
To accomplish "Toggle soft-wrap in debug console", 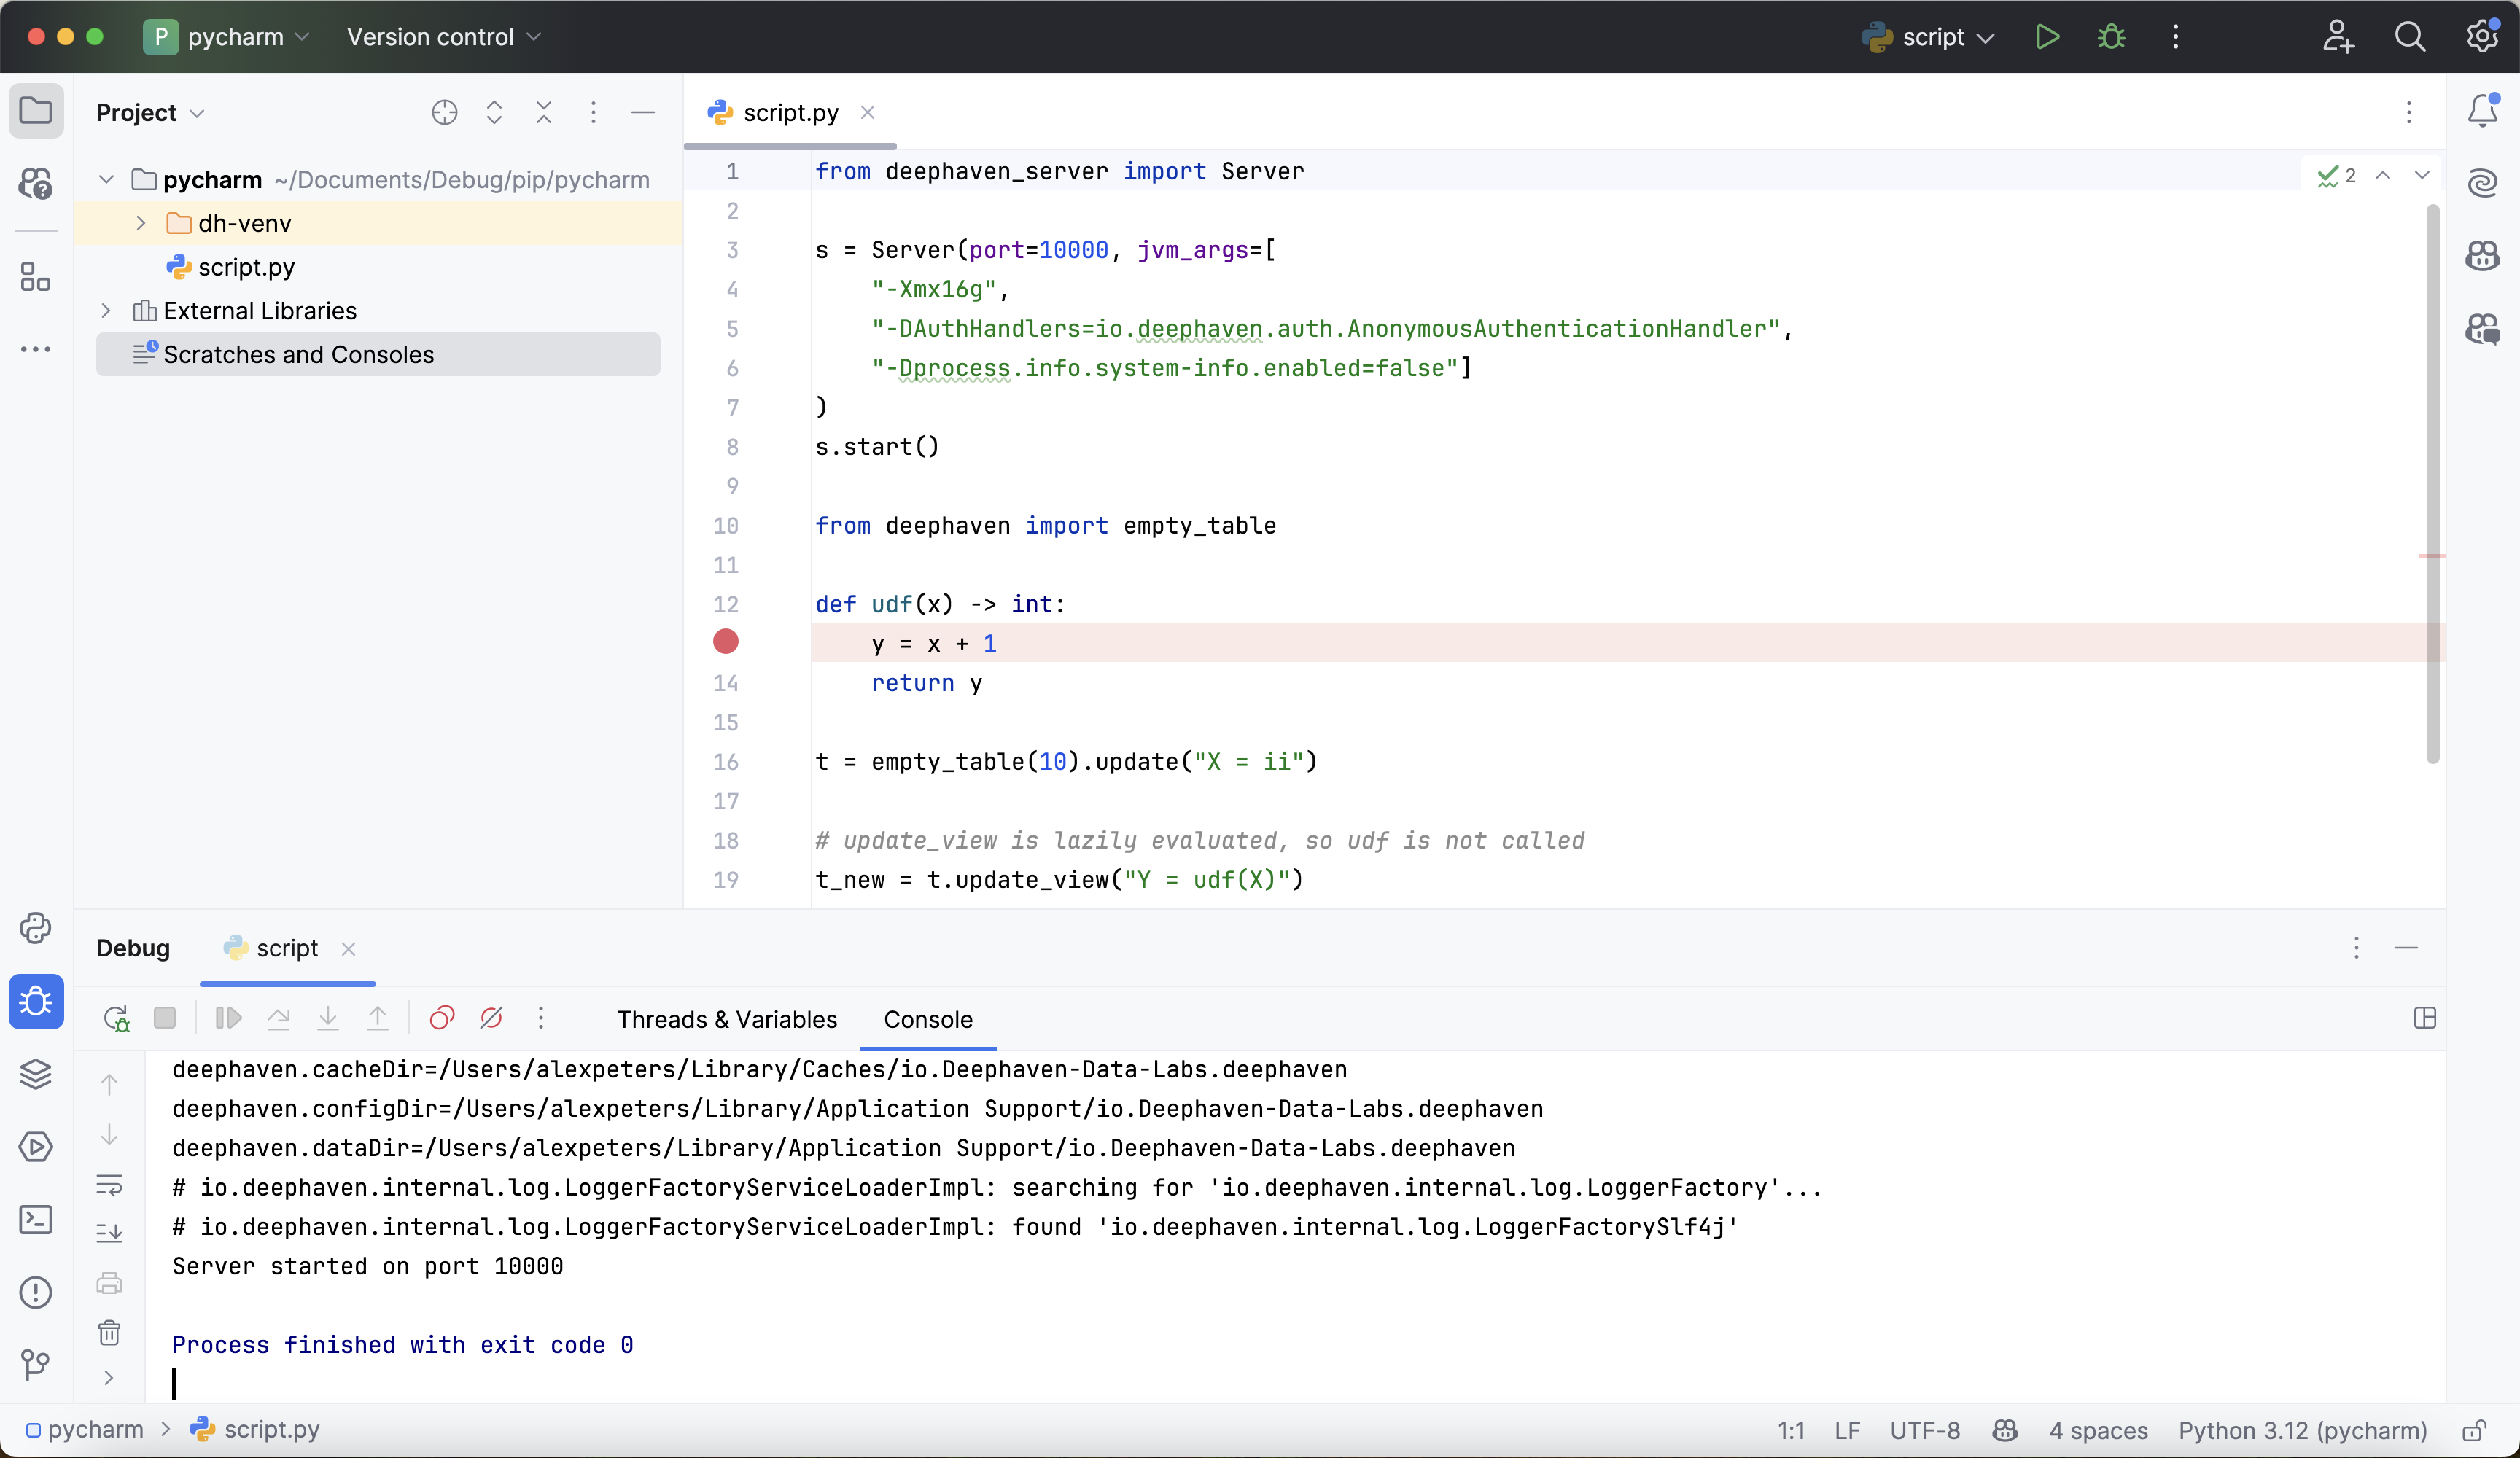I will (109, 1185).
